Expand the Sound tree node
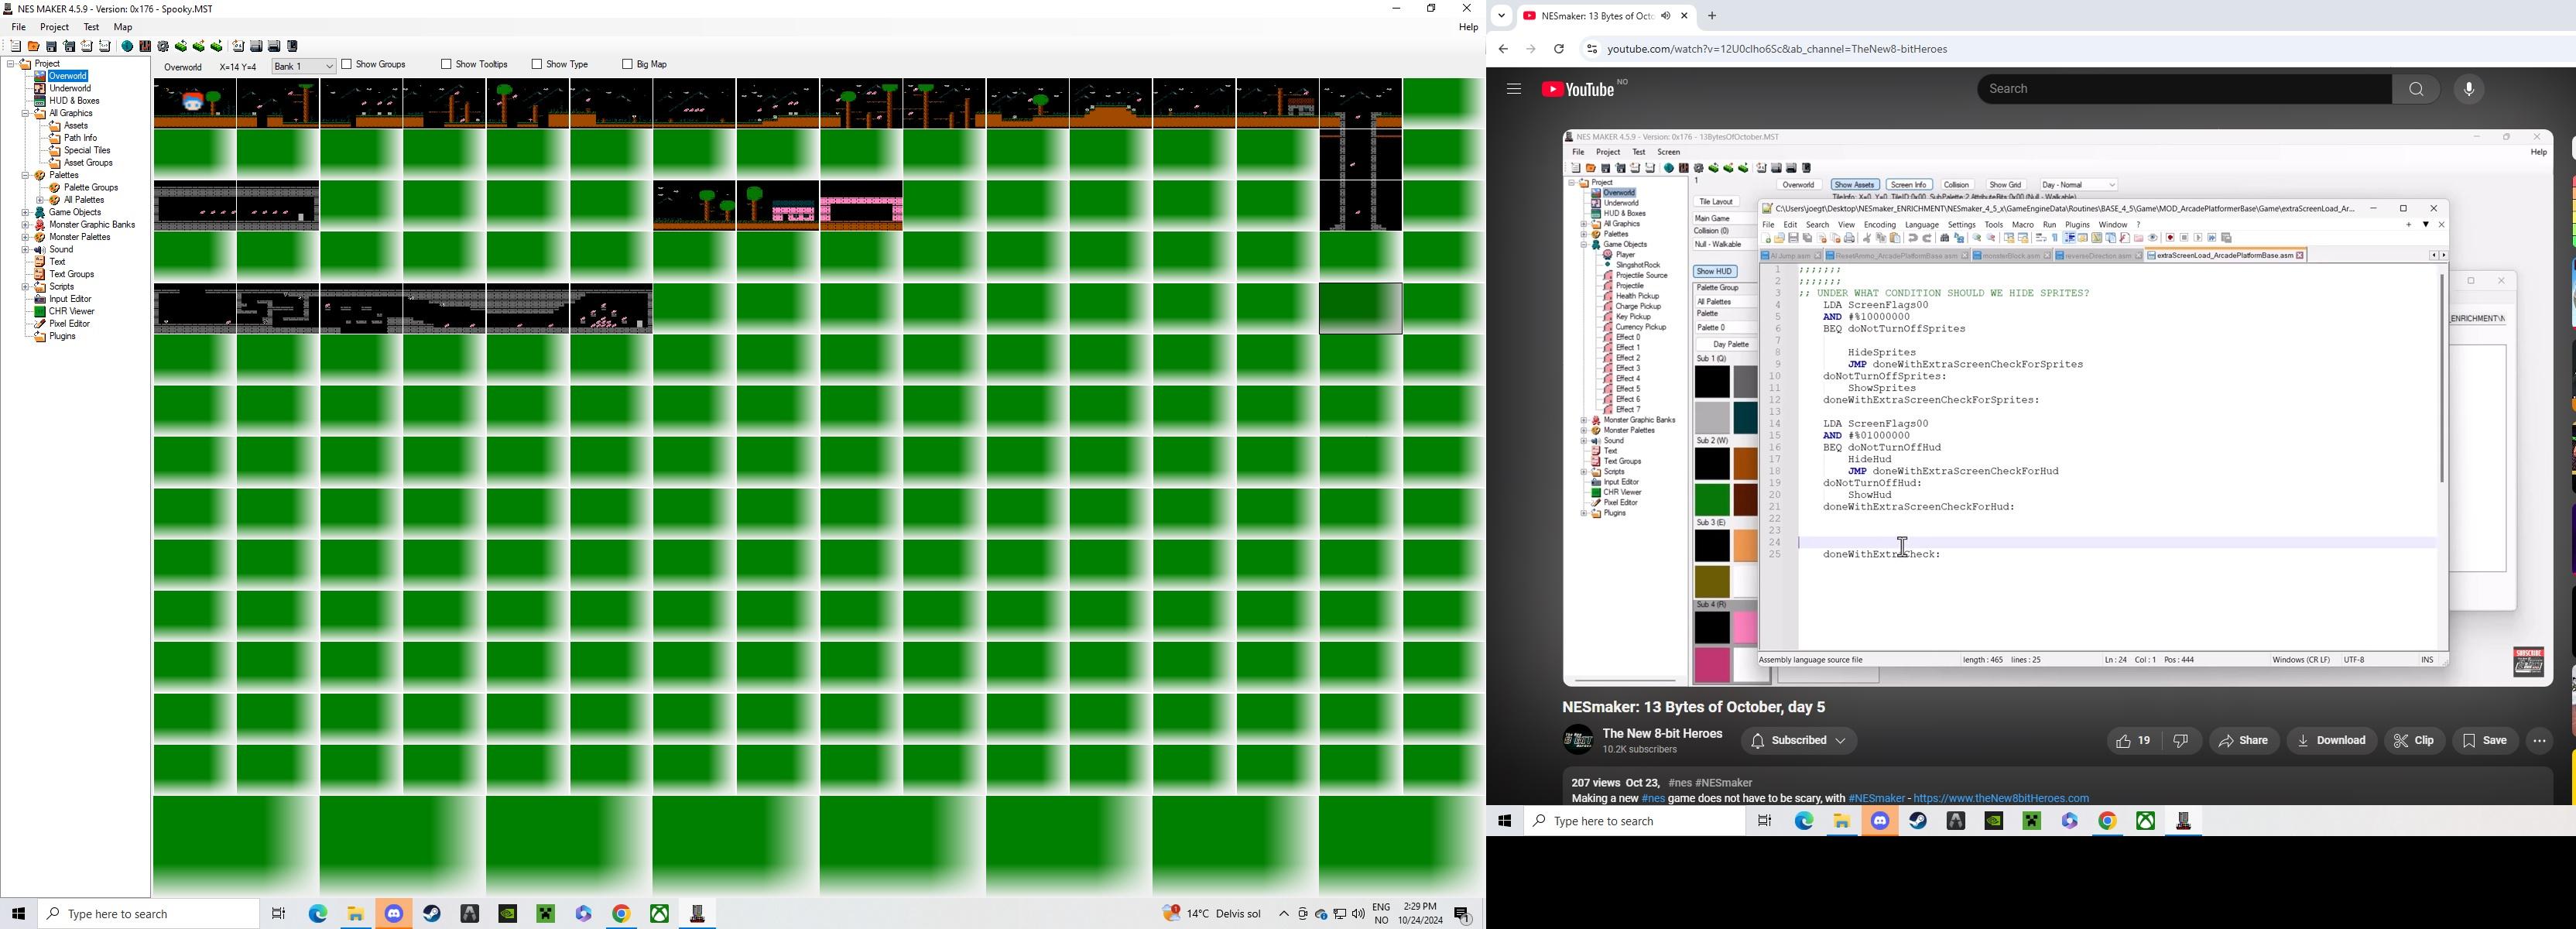Screen dimensions: 2576x929 pyautogui.click(x=25, y=249)
